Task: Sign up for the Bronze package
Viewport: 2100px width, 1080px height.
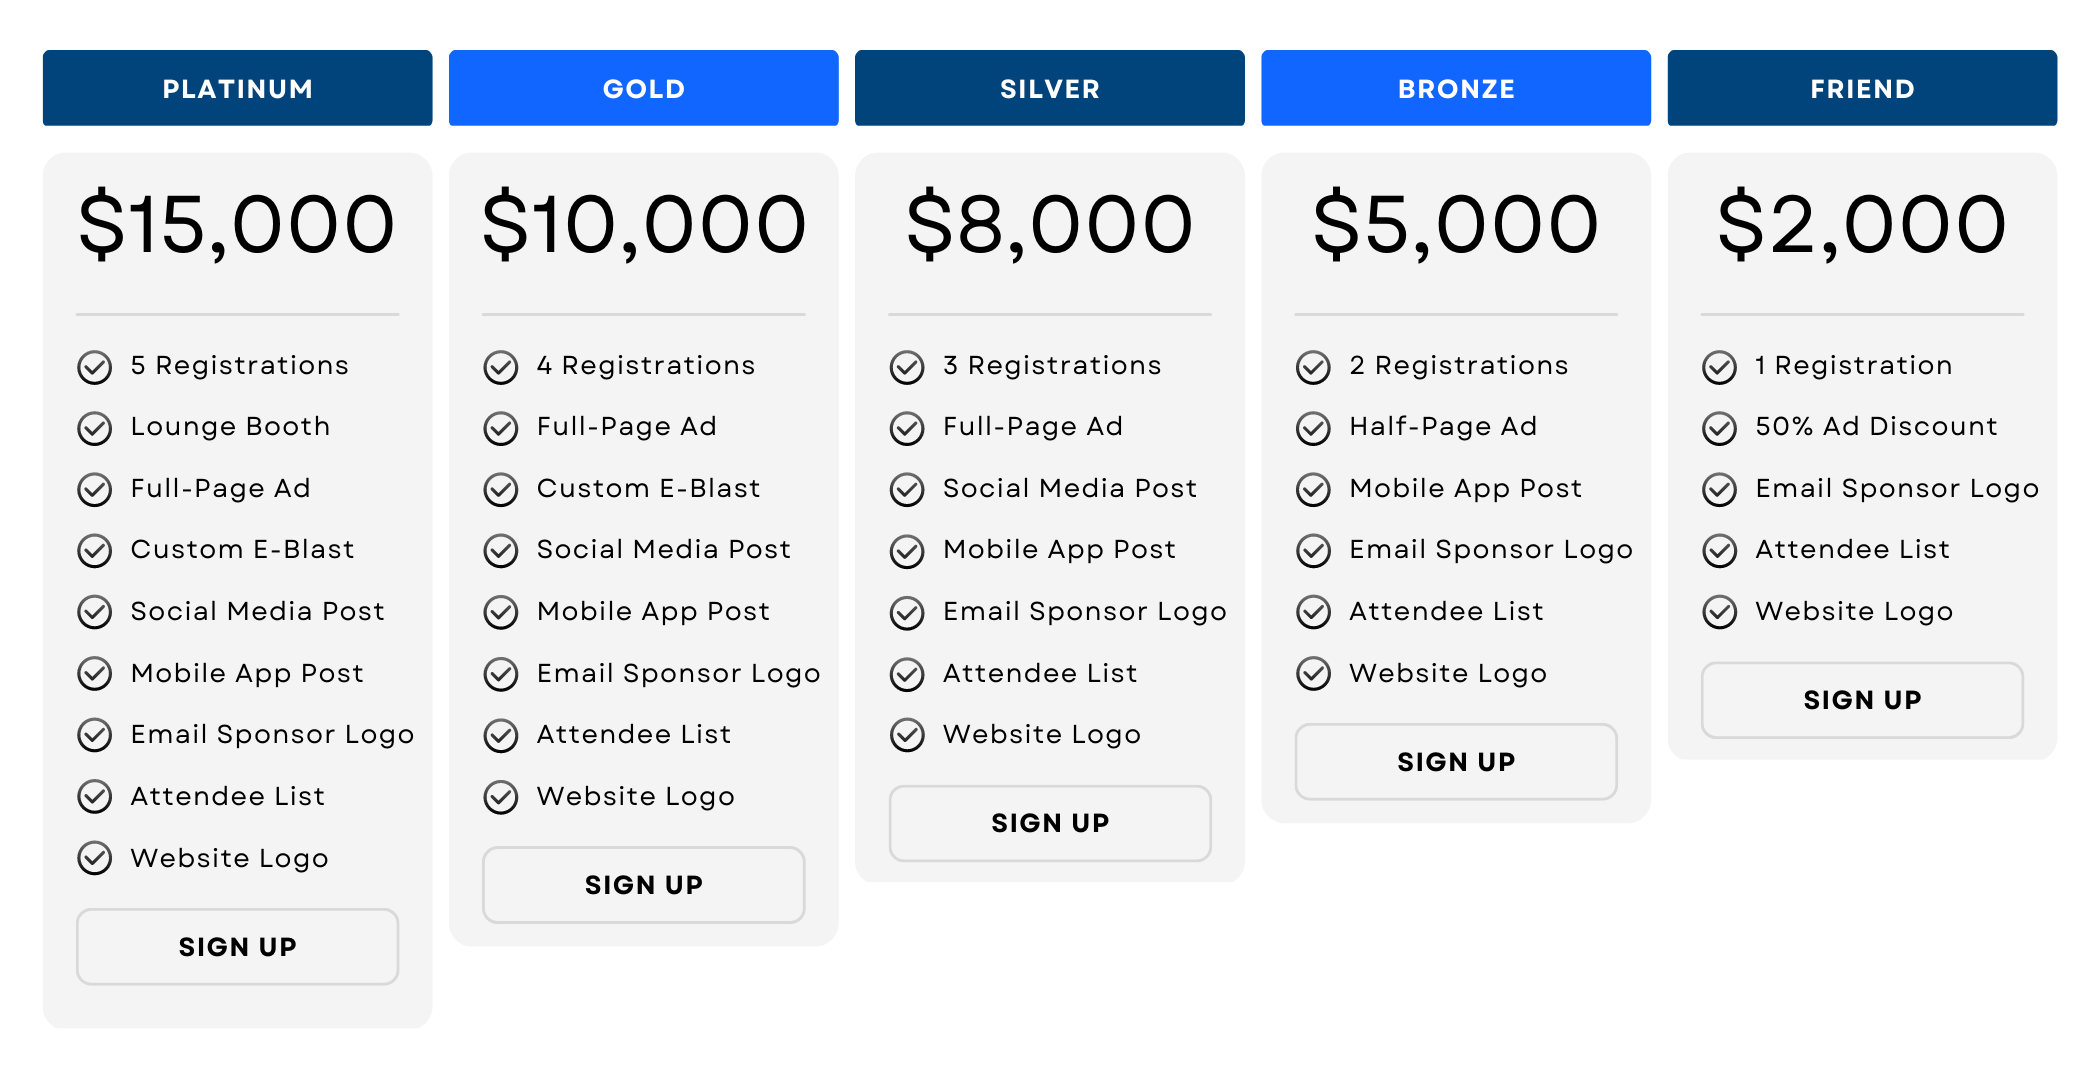Action: (x=1456, y=762)
